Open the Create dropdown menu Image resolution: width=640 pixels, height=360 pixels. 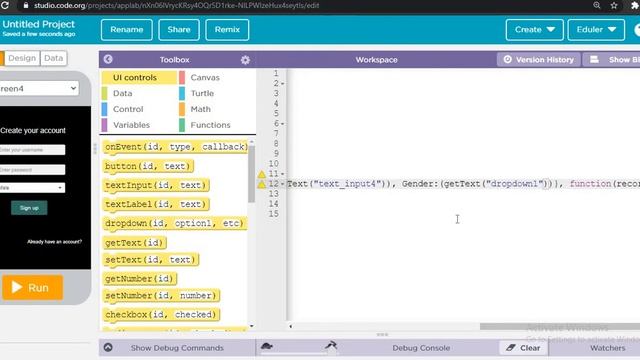click(534, 30)
